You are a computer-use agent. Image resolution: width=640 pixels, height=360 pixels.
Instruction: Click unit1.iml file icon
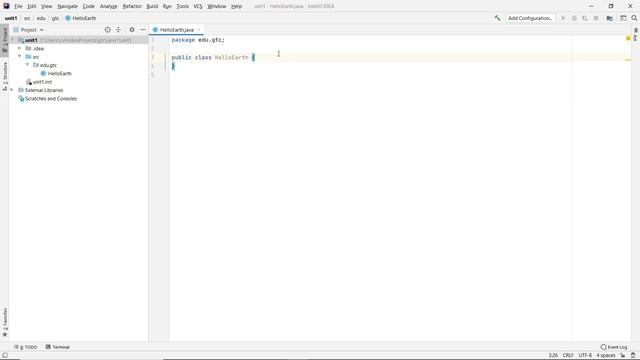click(x=29, y=82)
